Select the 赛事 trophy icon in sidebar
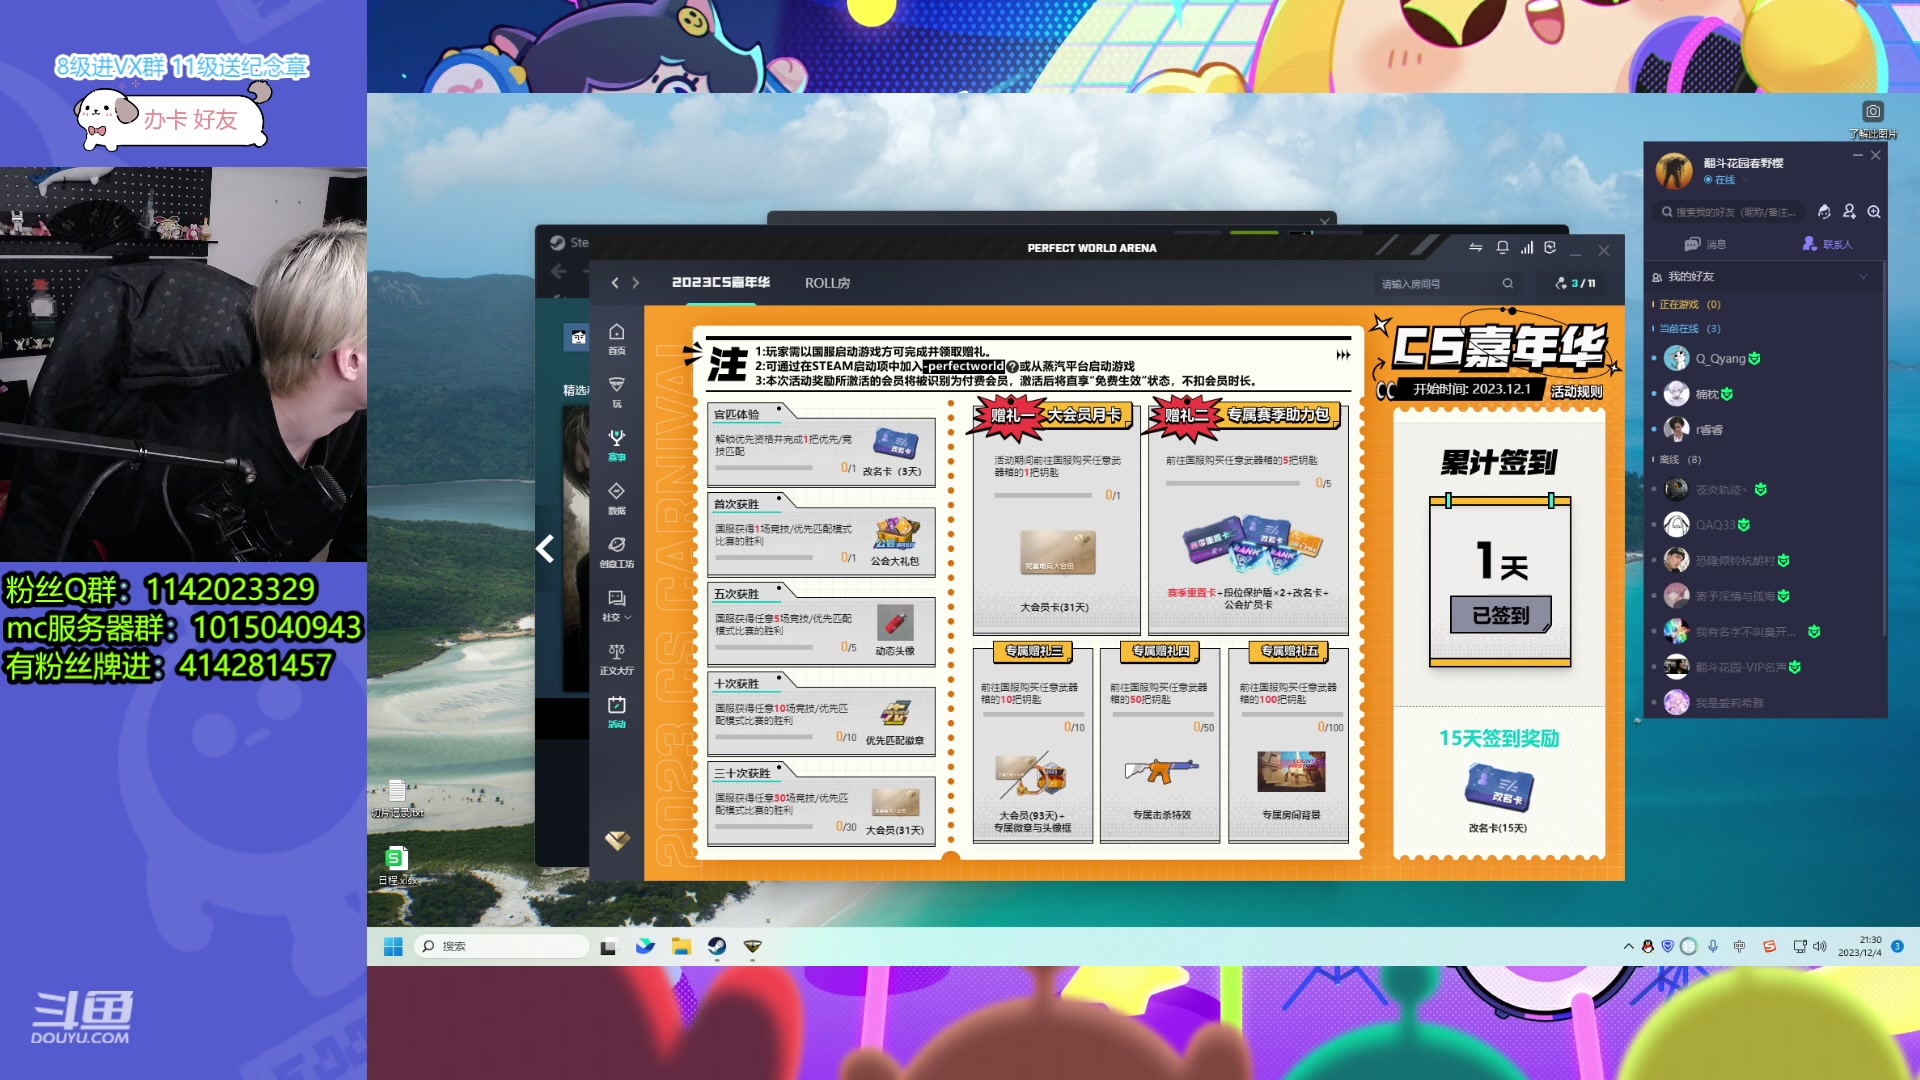1920x1080 pixels. tap(617, 445)
